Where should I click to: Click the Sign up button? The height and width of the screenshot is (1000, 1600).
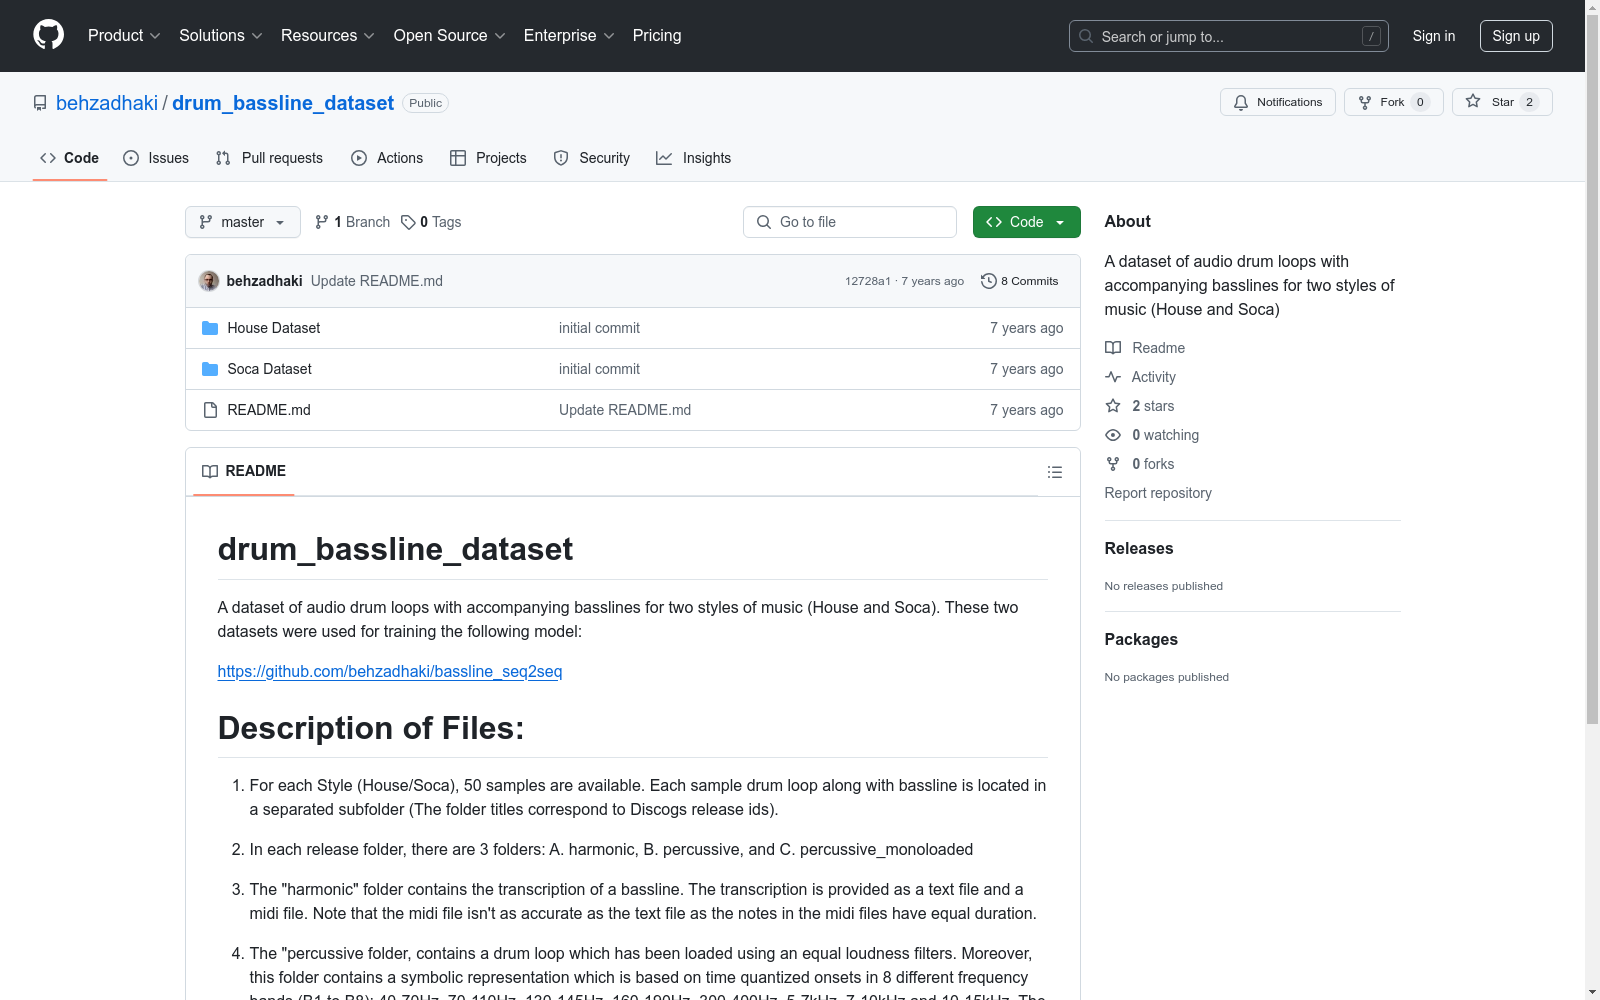pos(1516,36)
